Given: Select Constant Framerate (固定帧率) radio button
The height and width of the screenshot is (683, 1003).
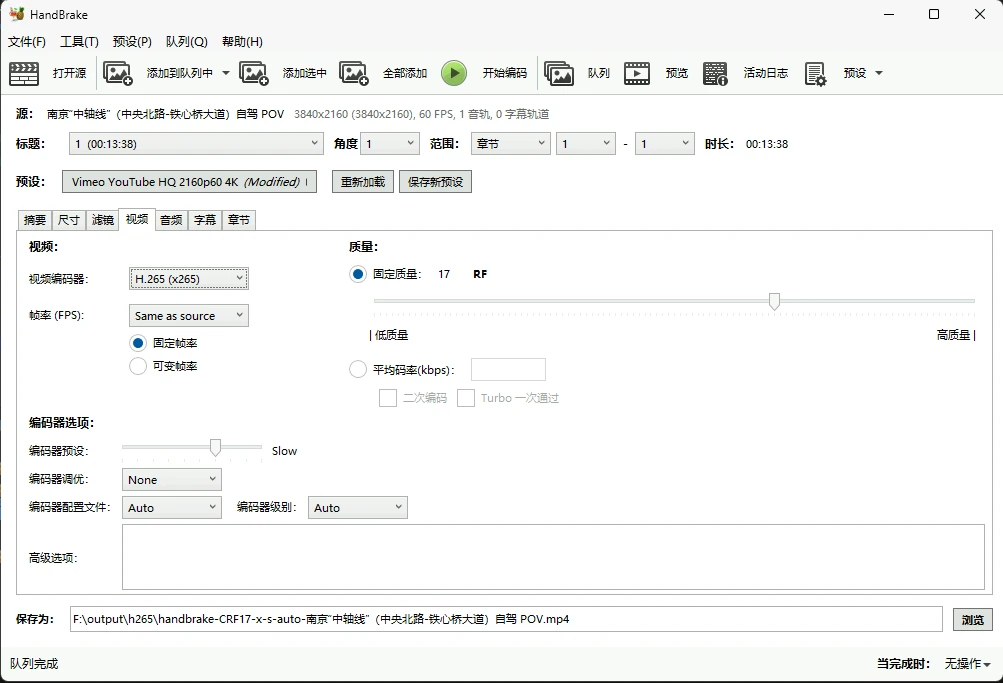Looking at the screenshot, I should tap(138, 343).
